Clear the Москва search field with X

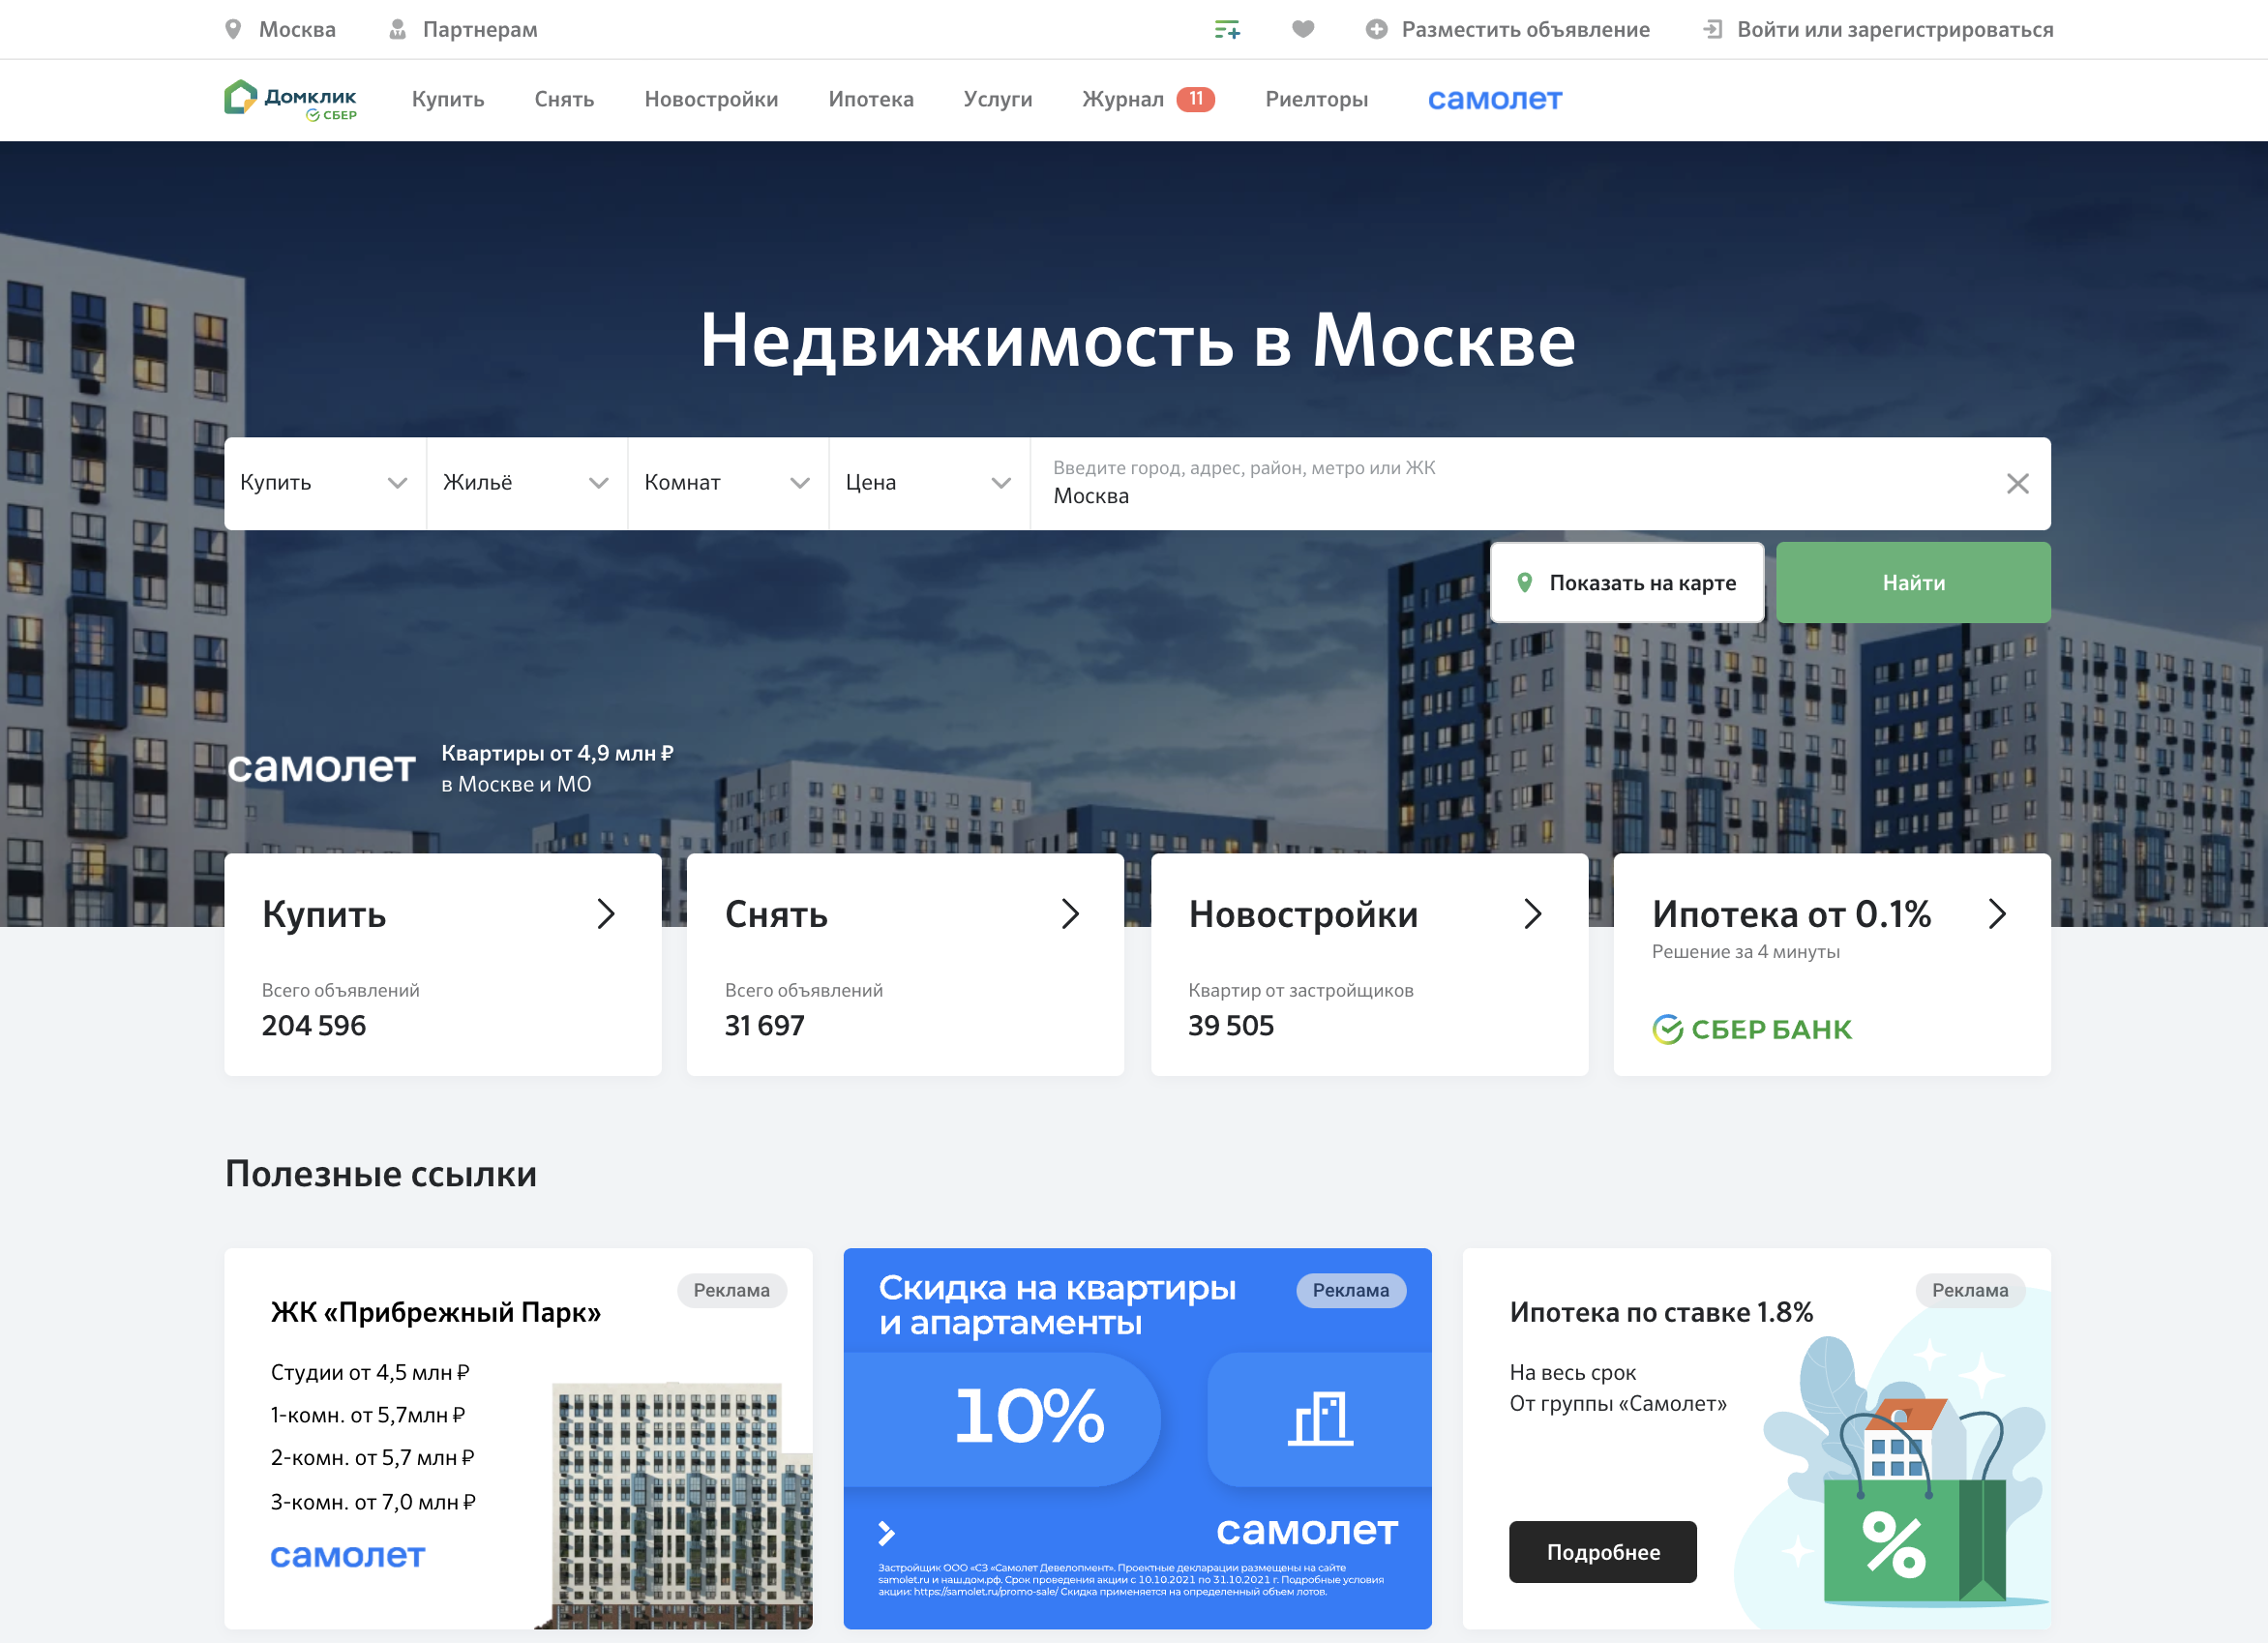tap(2017, 484)
